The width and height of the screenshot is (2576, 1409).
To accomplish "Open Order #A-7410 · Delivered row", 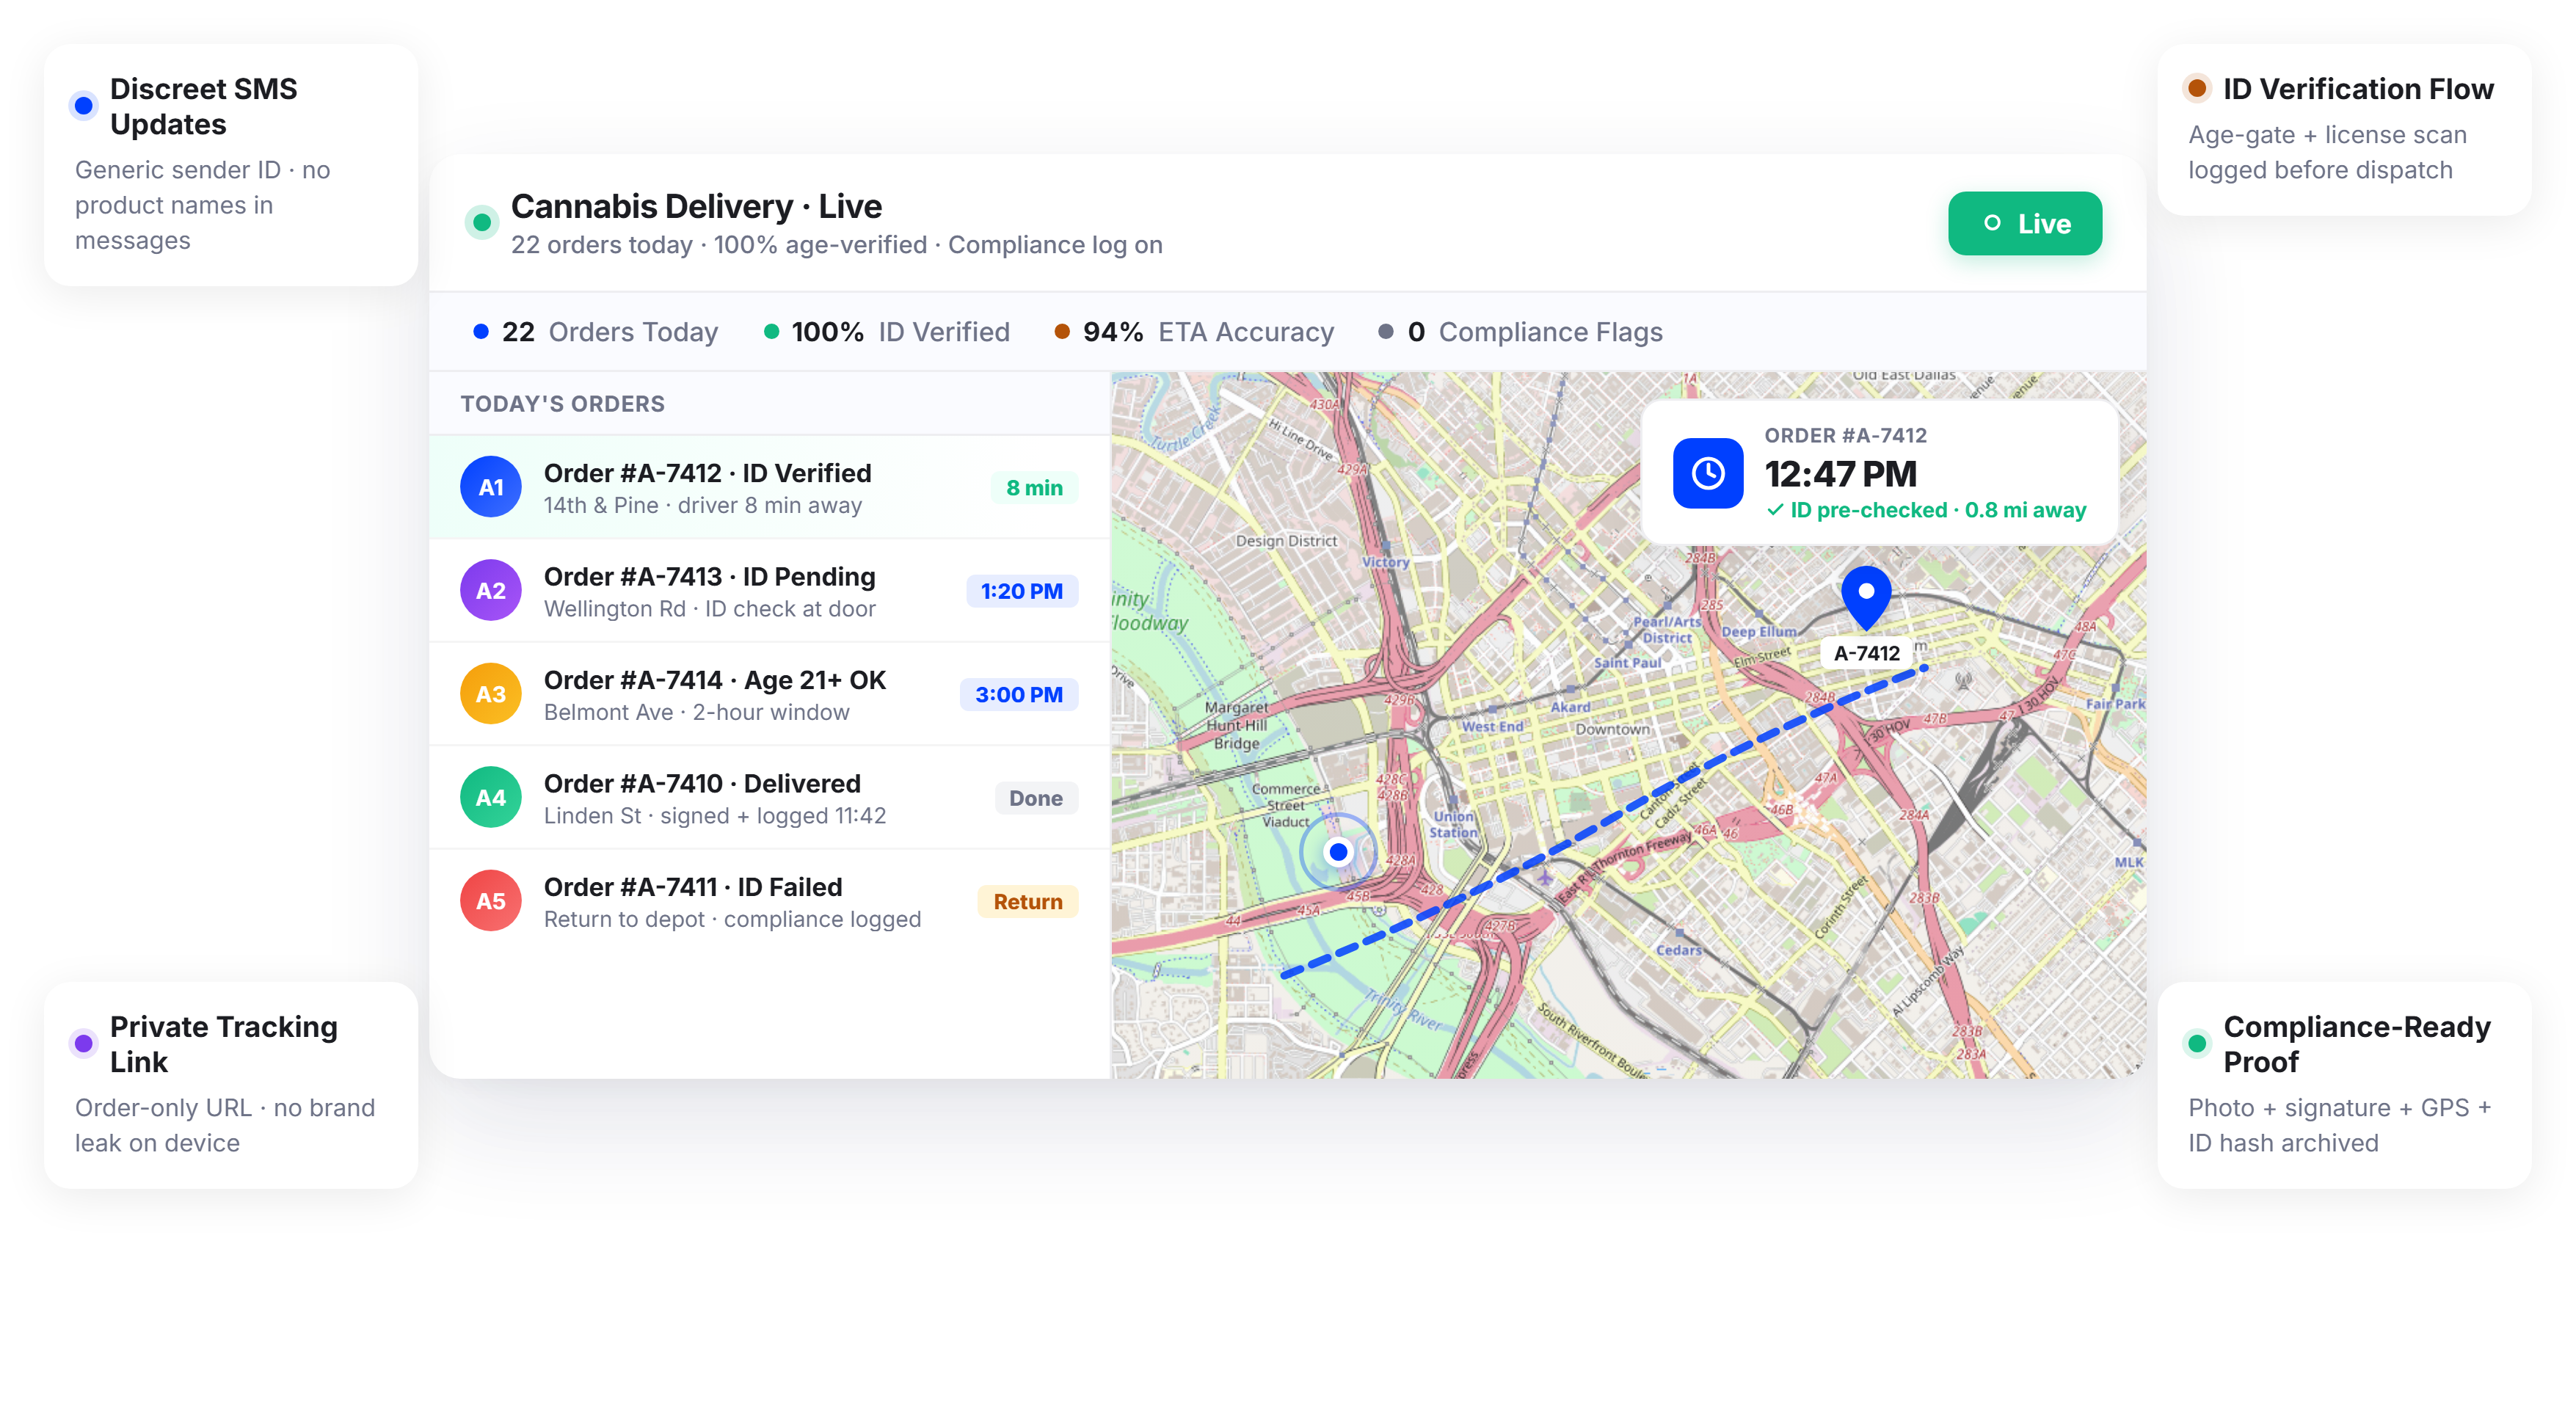I will tap(769, 798).
